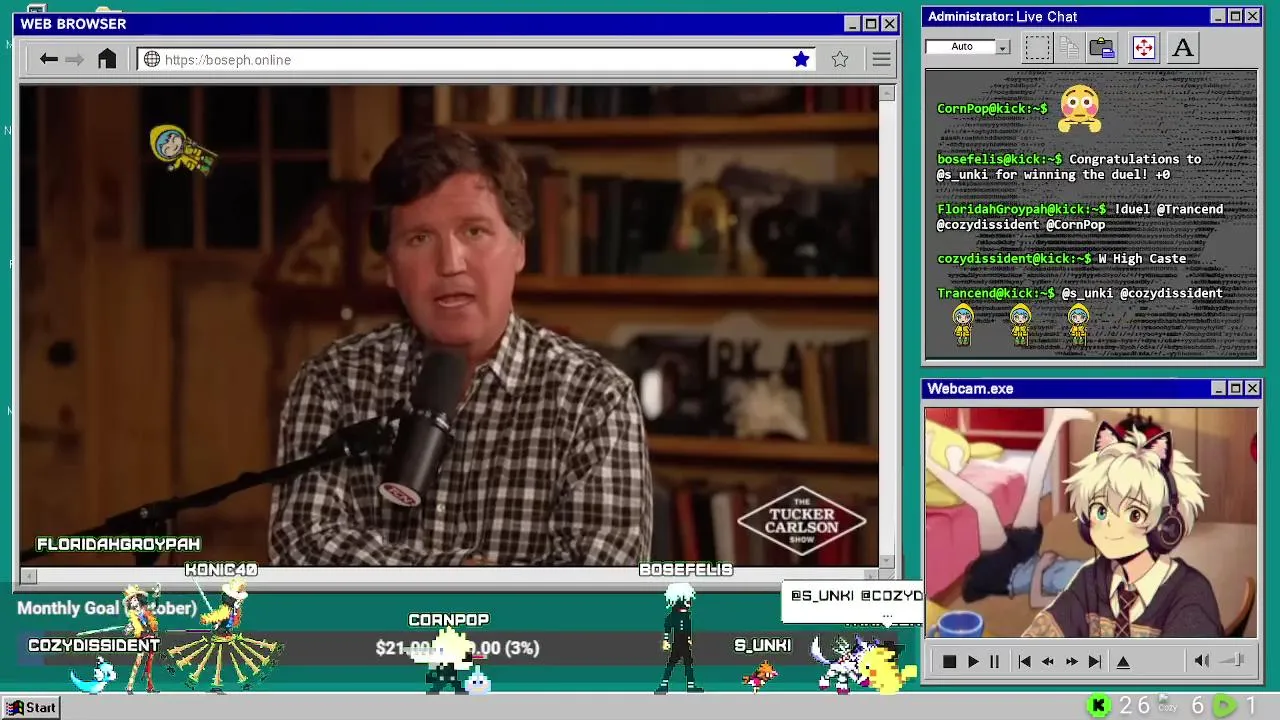Screen dimensions: 1280x720
Task: Pause playback in Webcam.exe
Action: point(994,661)
